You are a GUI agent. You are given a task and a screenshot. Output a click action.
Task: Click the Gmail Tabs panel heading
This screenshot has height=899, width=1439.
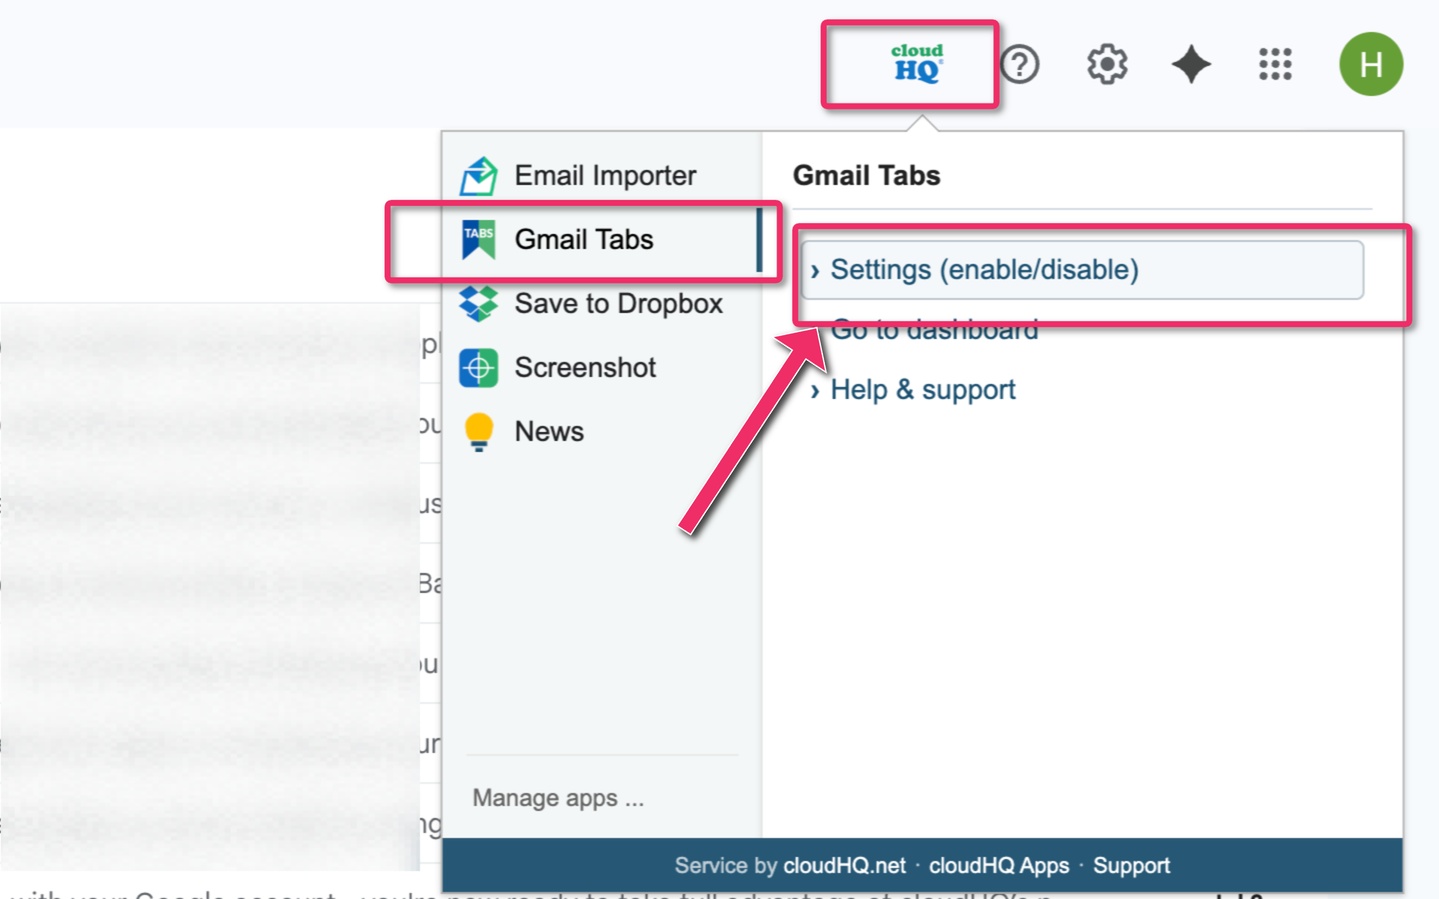pyautogui.click(x=866, y=176)
